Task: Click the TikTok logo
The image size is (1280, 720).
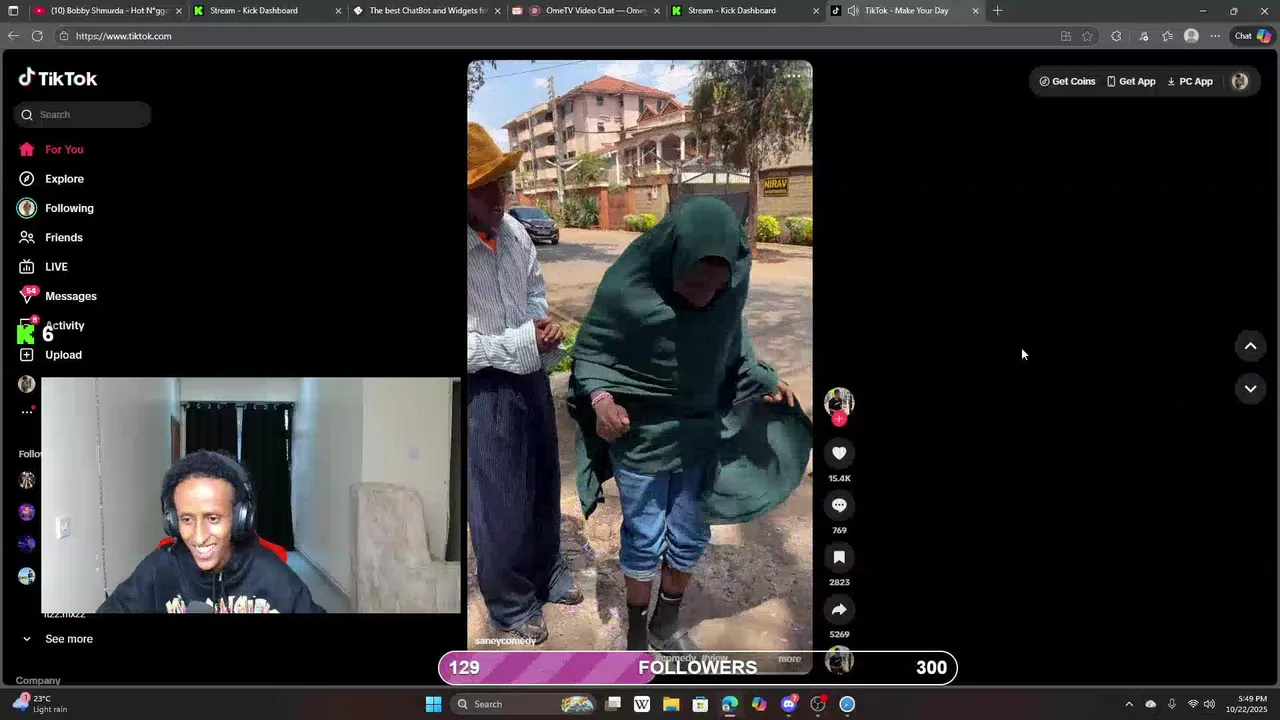Action: (x=58, y=78)
